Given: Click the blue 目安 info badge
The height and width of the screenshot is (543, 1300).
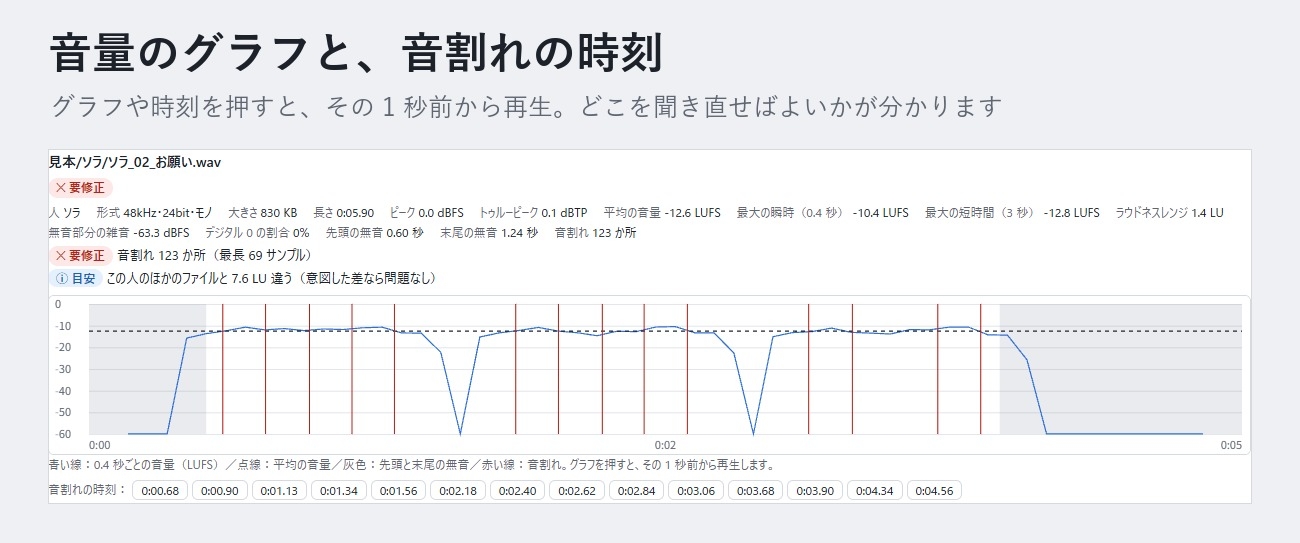Looking at the screenshot, I should 75,278.
